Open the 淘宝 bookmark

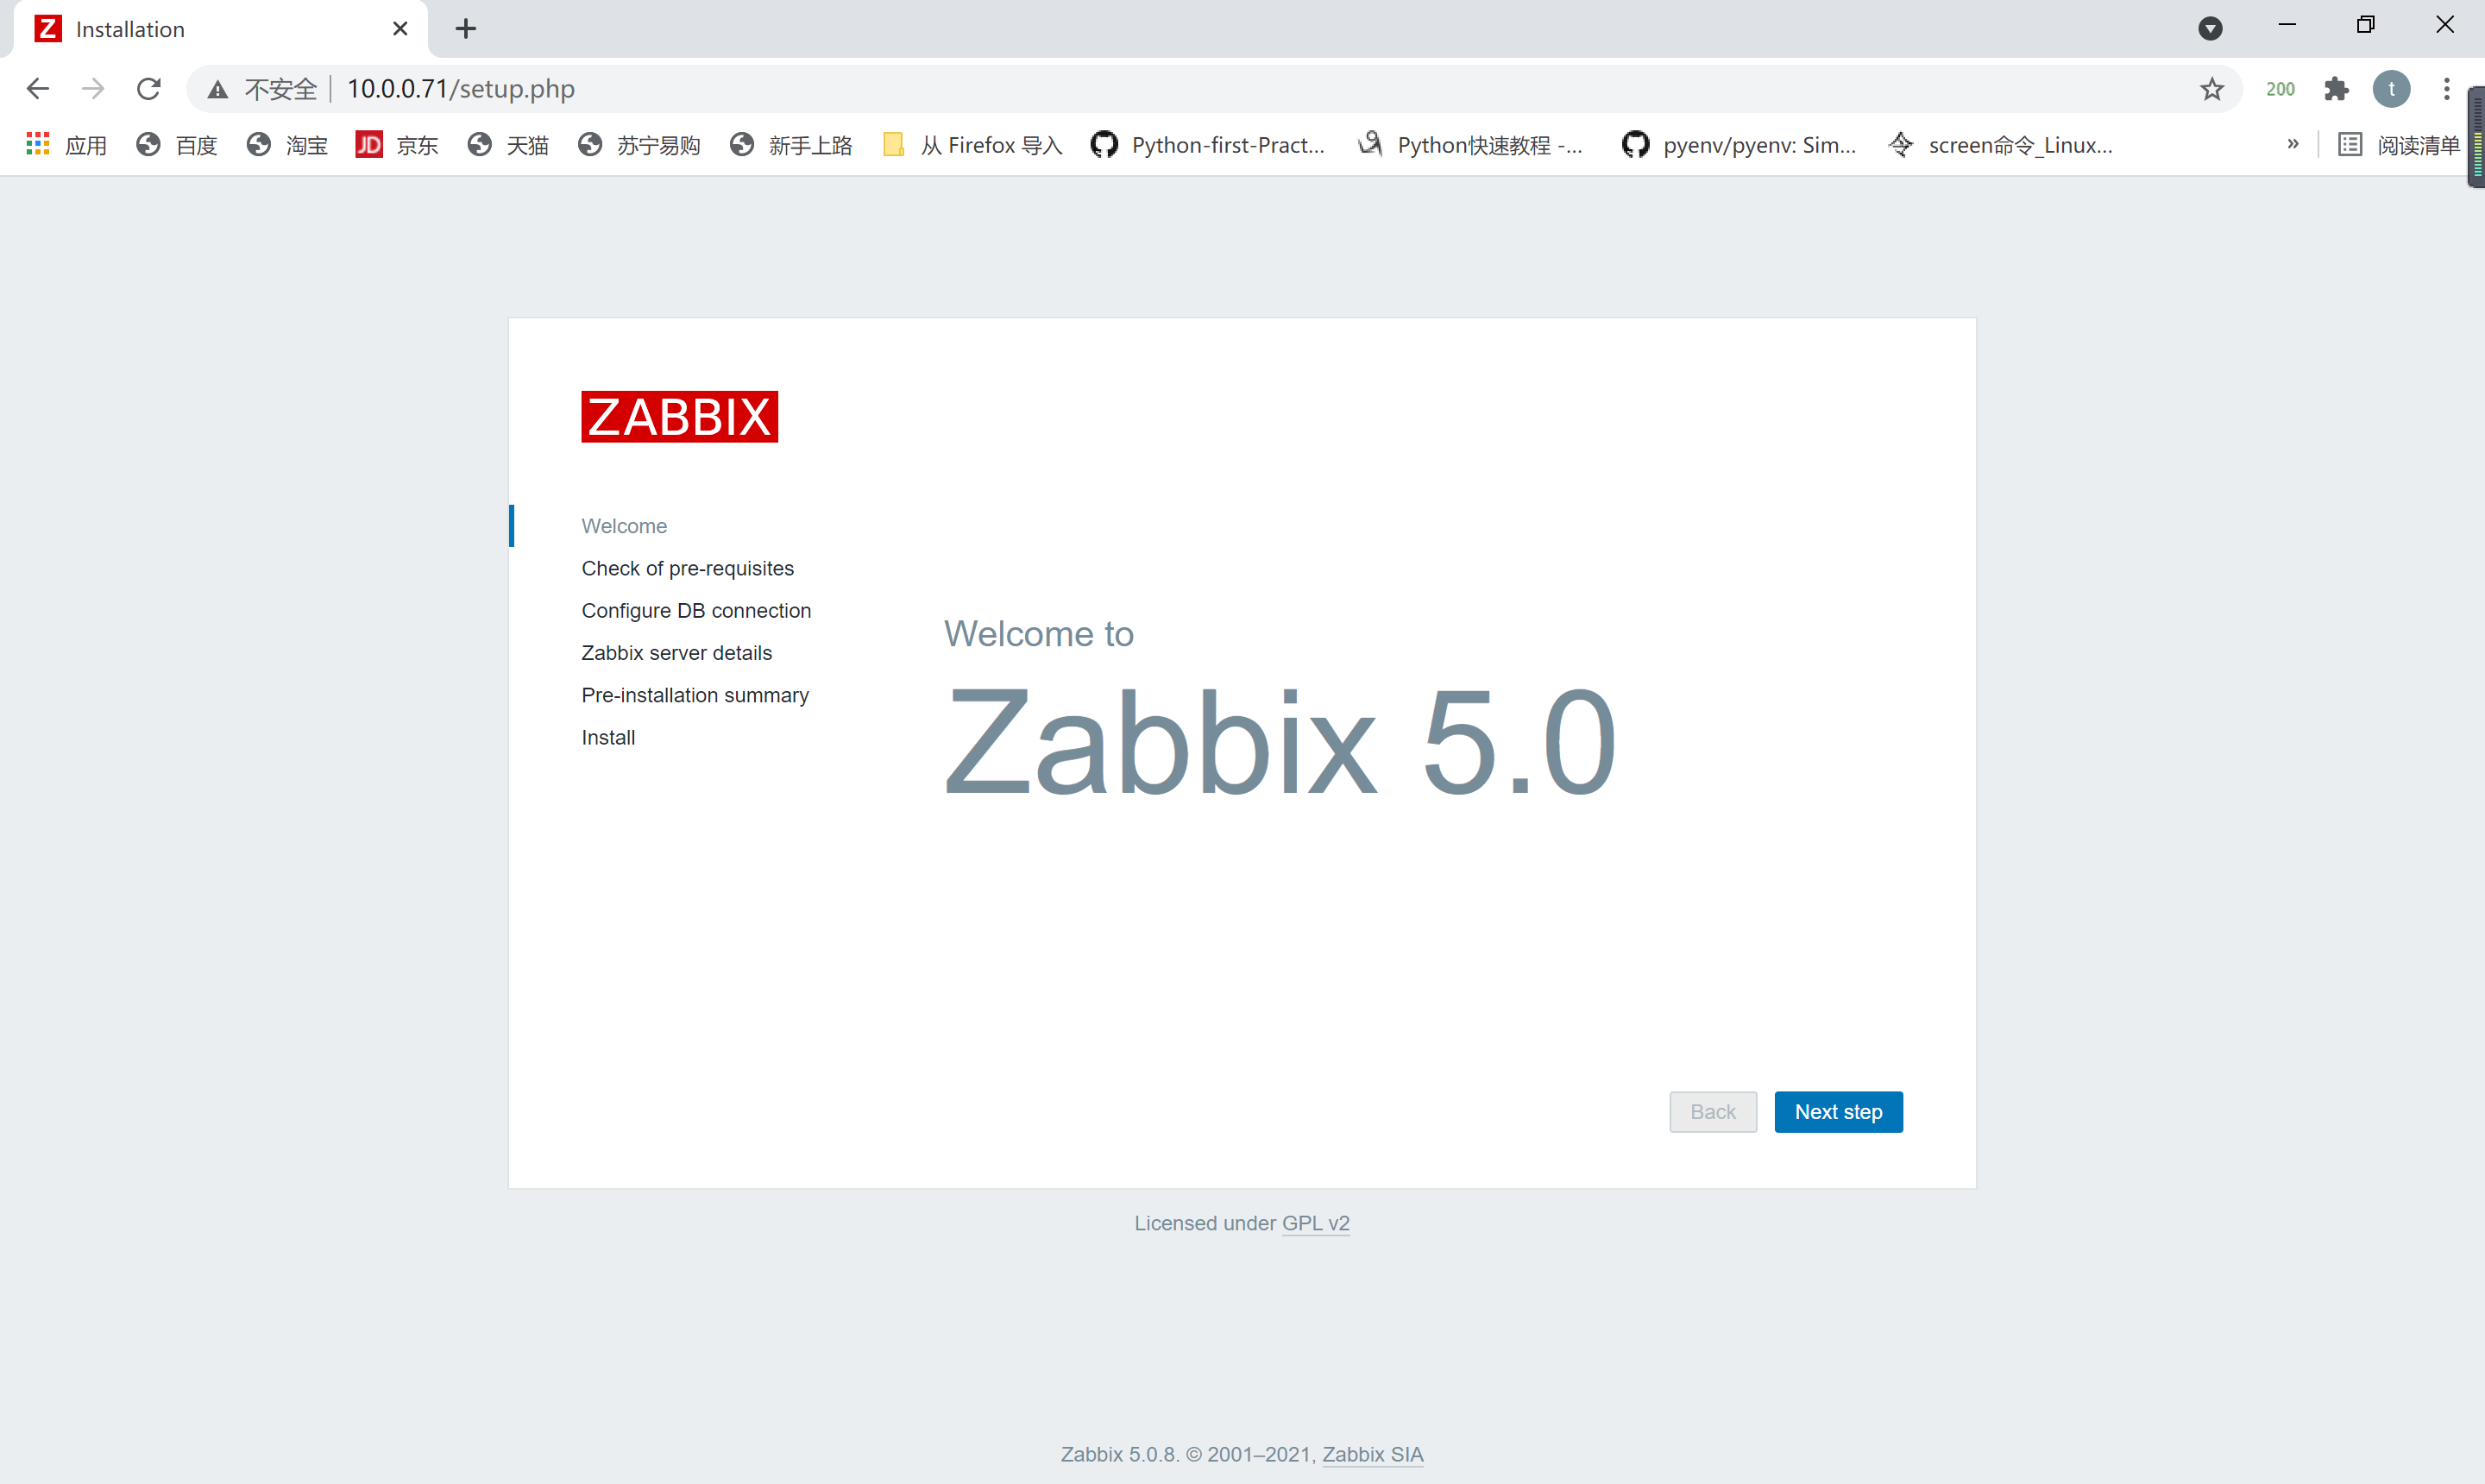click(287, 145)
